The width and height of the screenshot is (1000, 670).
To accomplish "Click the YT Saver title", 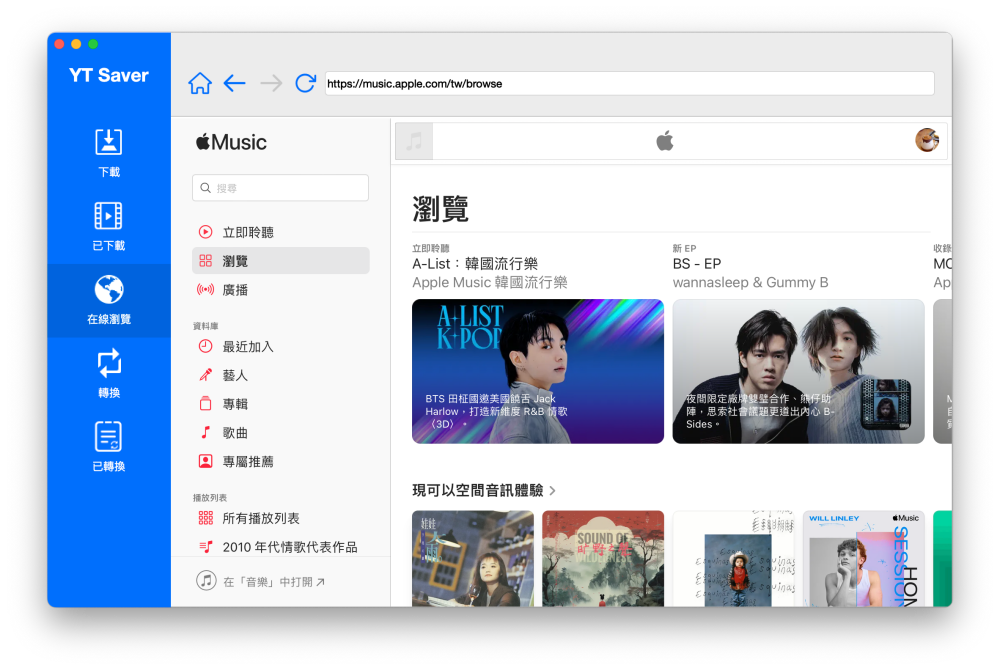I will [108, 75].
